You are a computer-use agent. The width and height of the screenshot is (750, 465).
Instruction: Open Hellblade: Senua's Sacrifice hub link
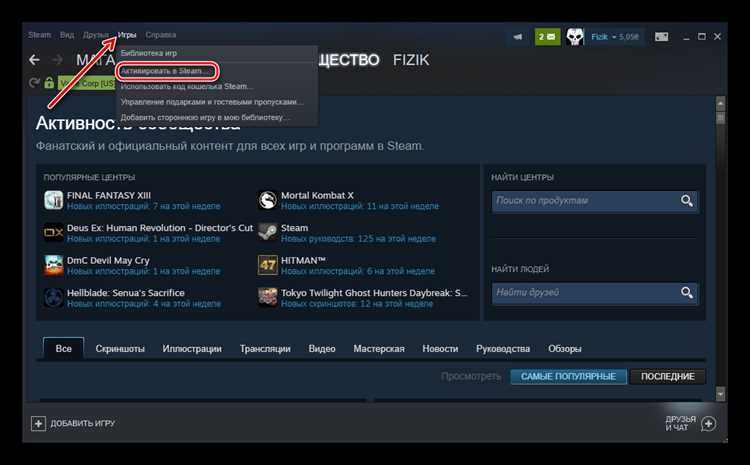pos(126,293)
